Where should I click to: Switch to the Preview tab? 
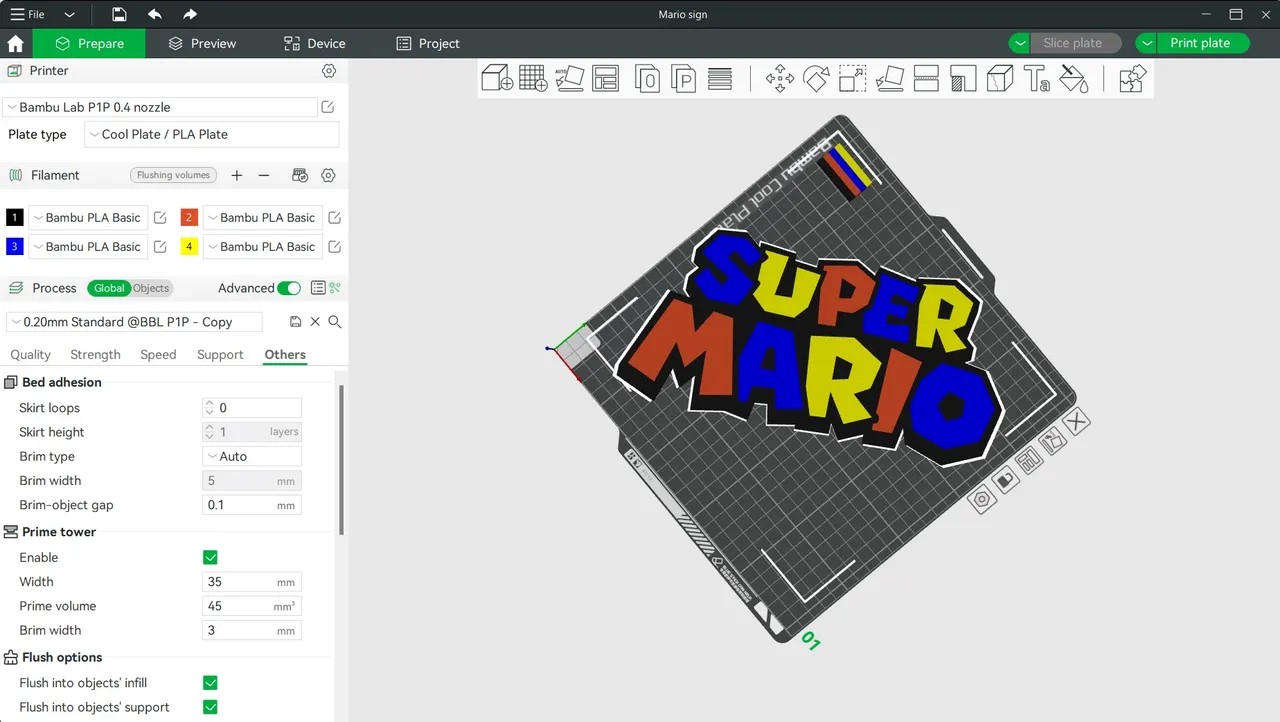click(202, 43)
